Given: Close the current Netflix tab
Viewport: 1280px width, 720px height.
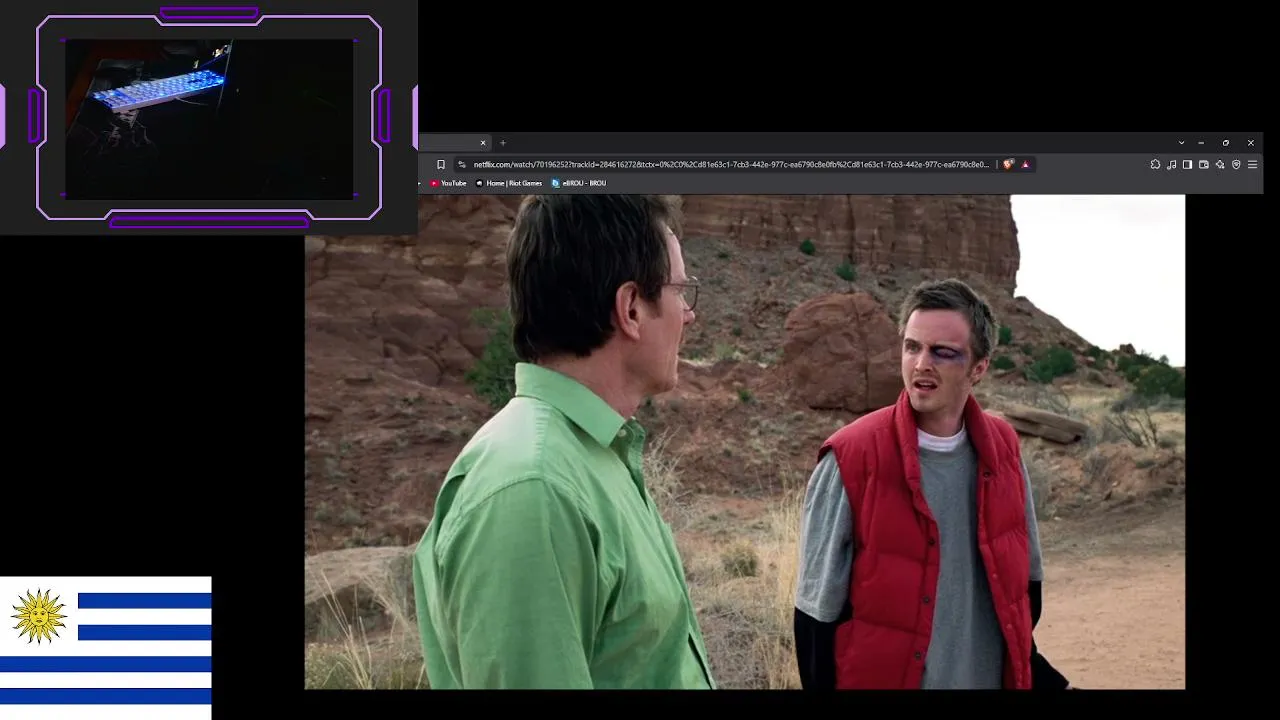Looking at the screenshot, I should pos(483,143).
